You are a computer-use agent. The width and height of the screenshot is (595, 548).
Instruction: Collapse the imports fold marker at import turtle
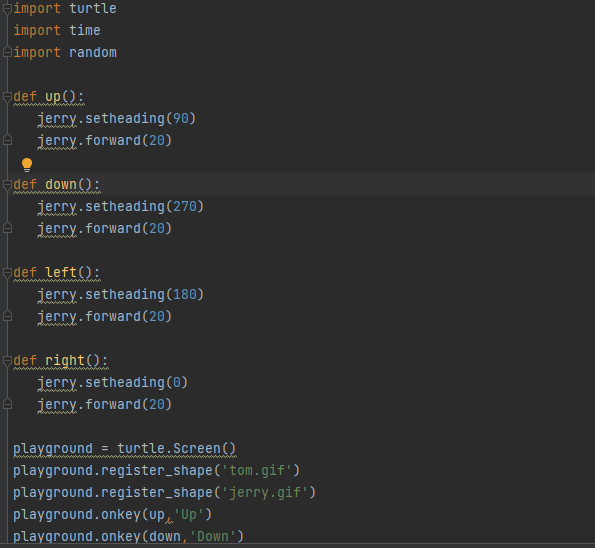click(x=7, y=9)
